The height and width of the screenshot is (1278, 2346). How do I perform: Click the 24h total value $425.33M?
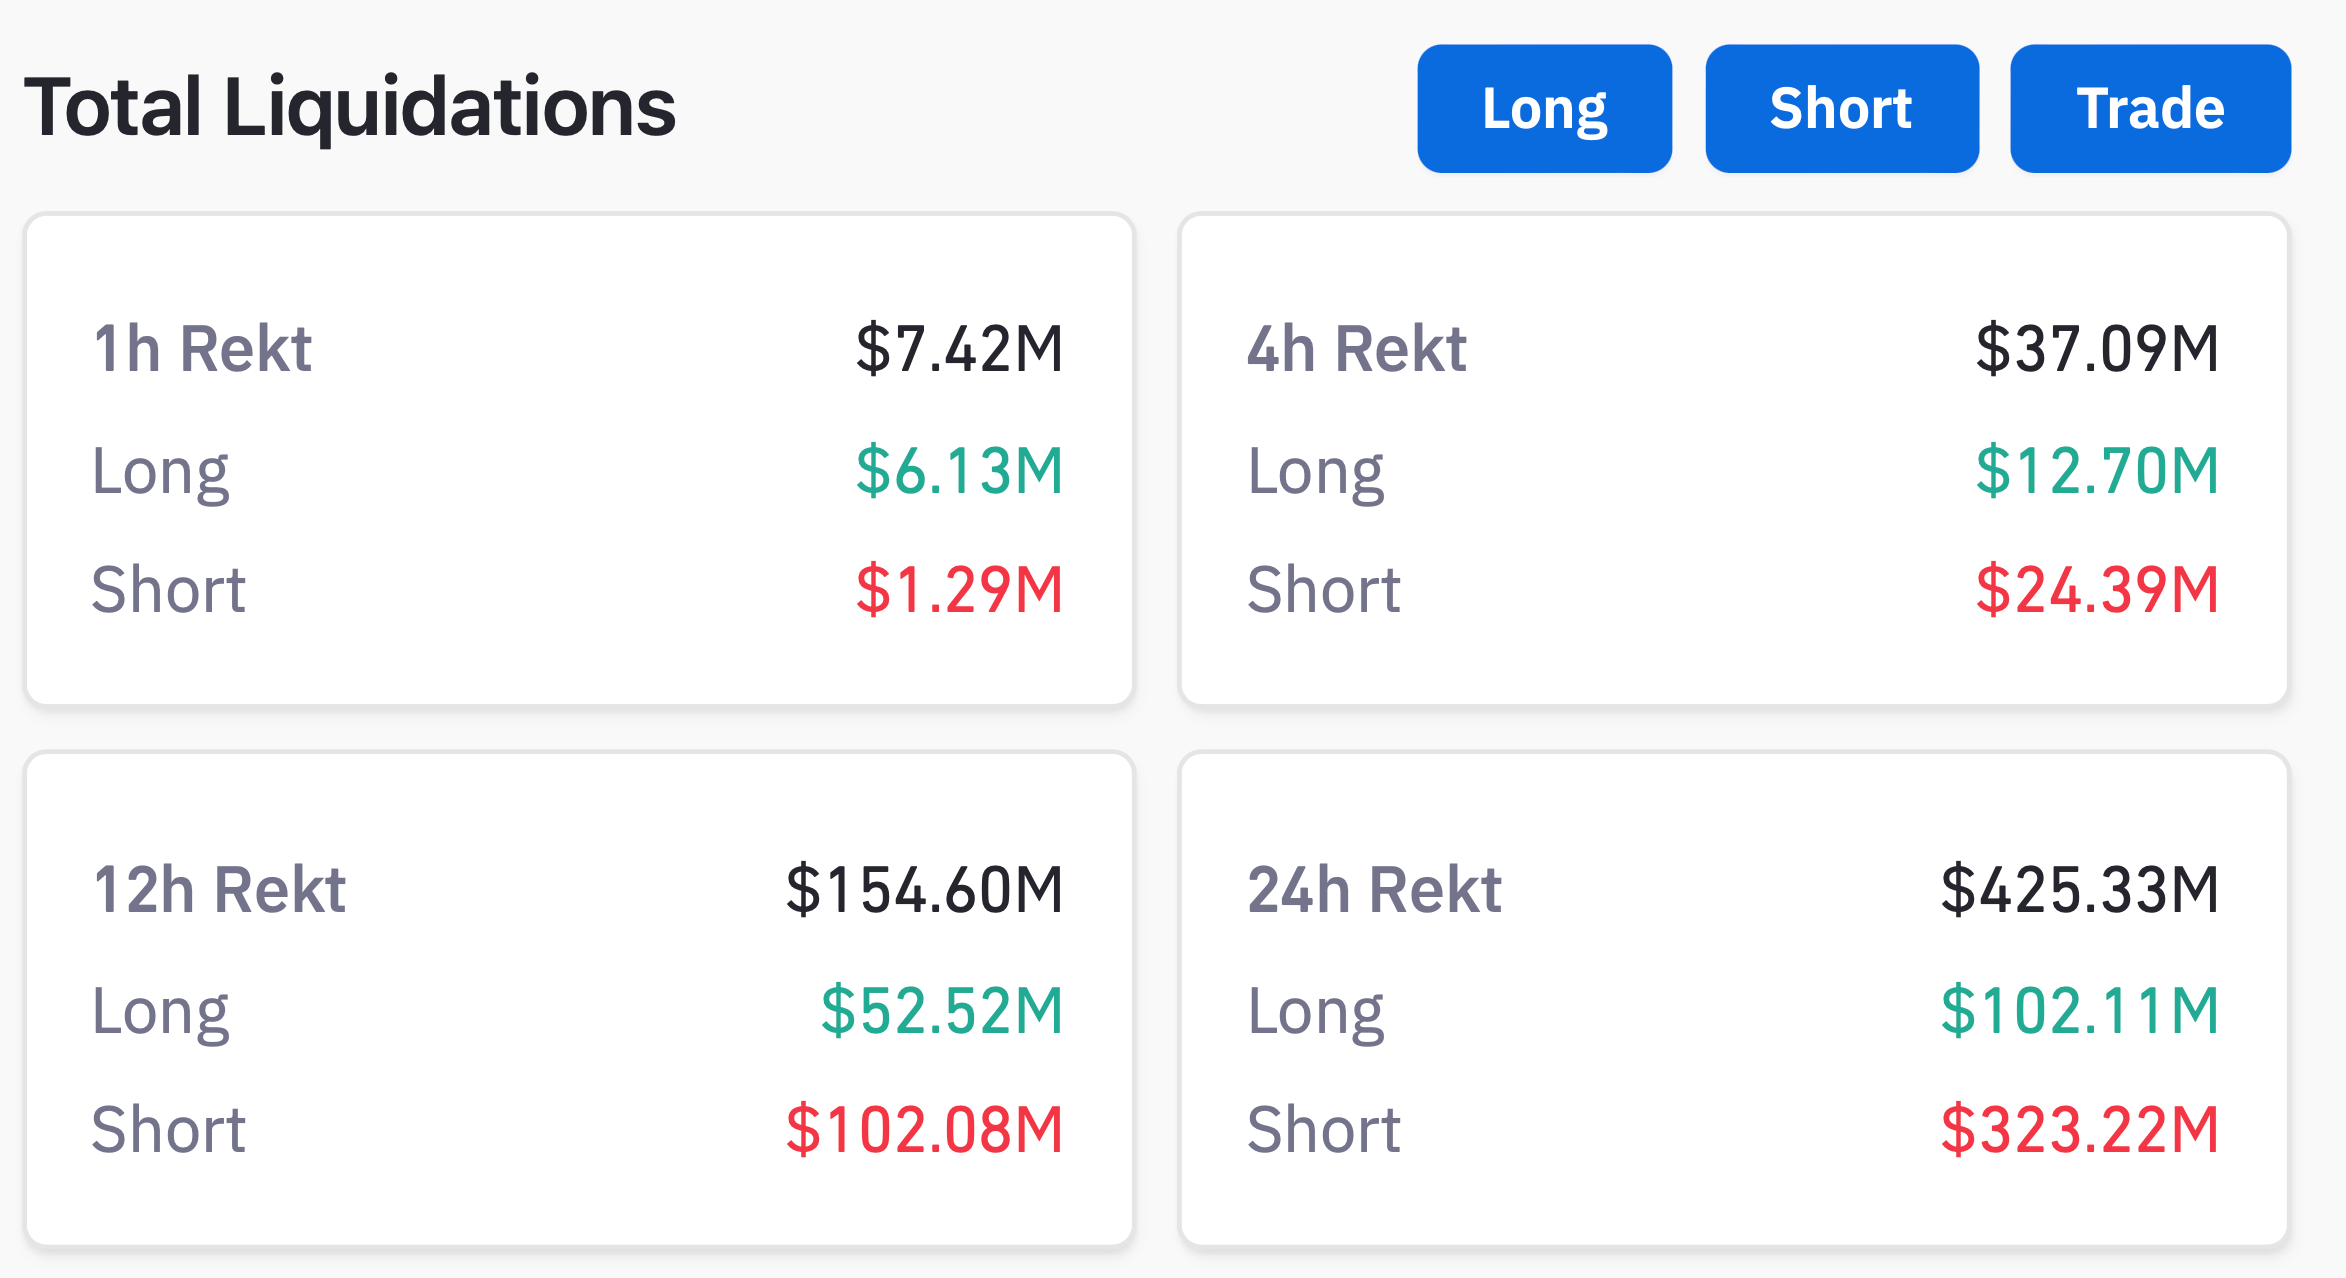point(2080,889)
